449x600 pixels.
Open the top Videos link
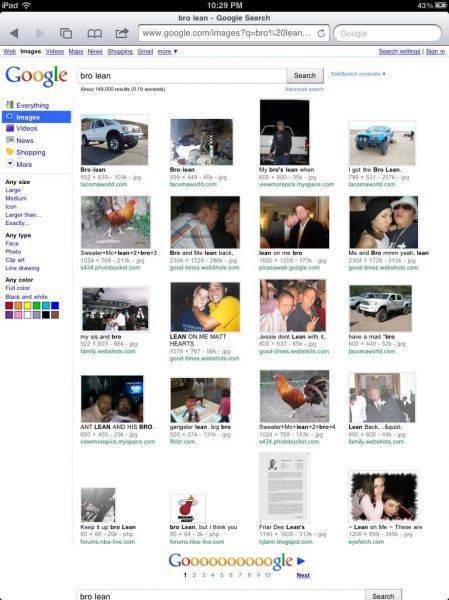pyautogui.click(x=55, y=52)
